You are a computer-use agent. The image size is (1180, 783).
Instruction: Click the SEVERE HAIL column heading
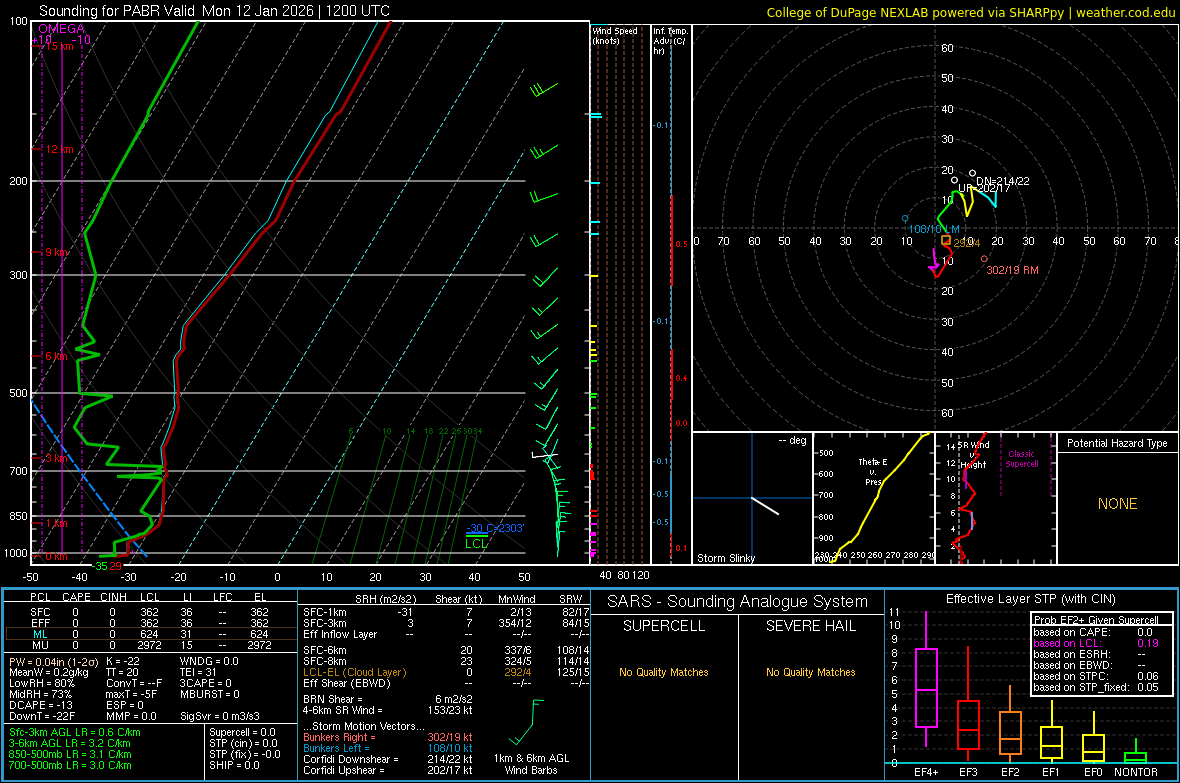coord(810,626)
